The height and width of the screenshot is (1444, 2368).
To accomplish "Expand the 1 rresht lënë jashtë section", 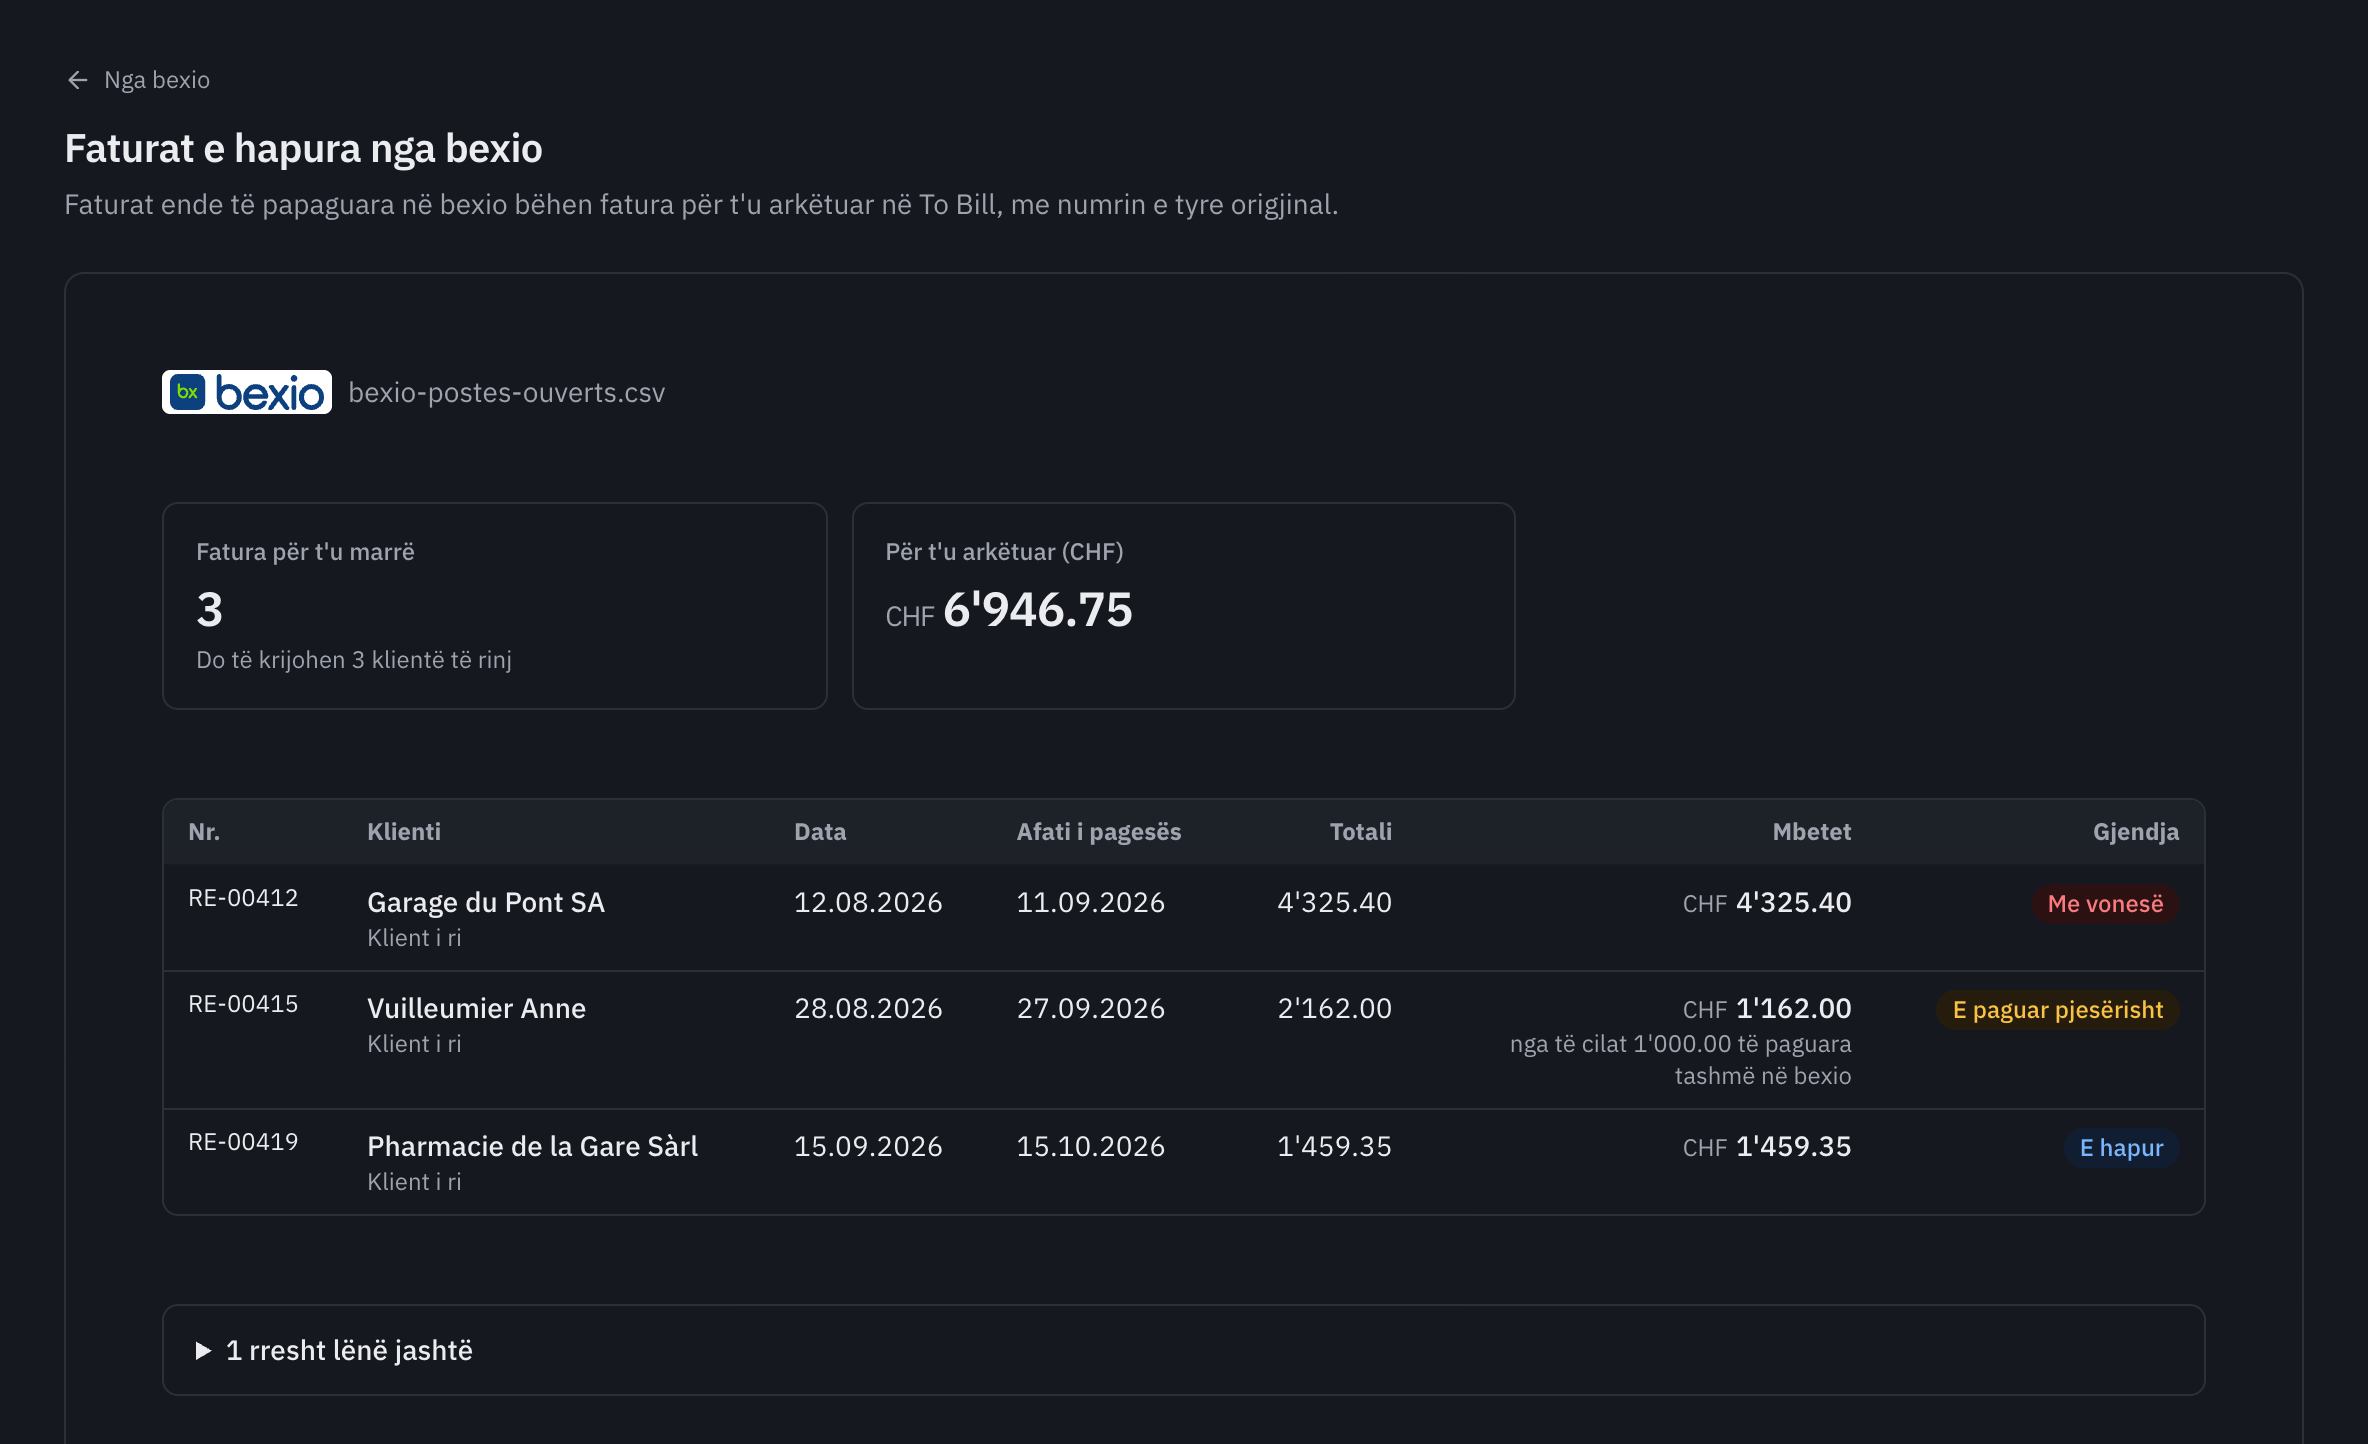I will [1183, 1350].
